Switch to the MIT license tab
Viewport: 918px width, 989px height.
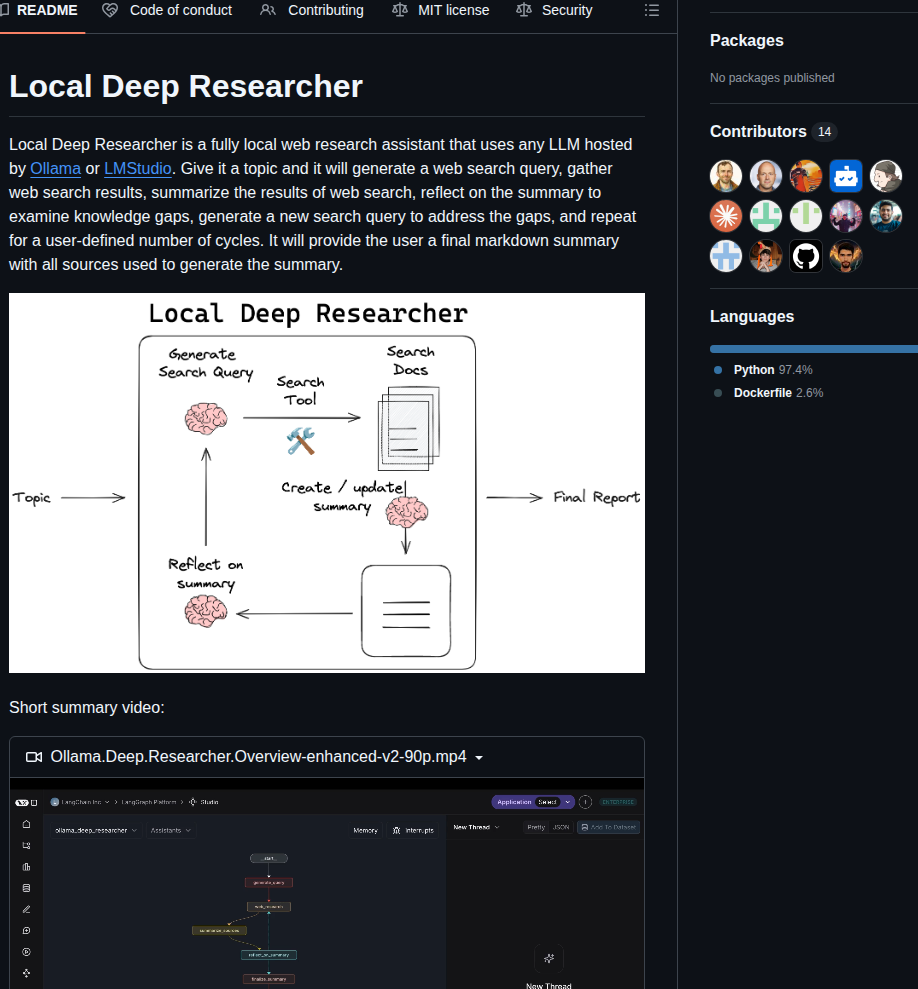click(440, 11)
